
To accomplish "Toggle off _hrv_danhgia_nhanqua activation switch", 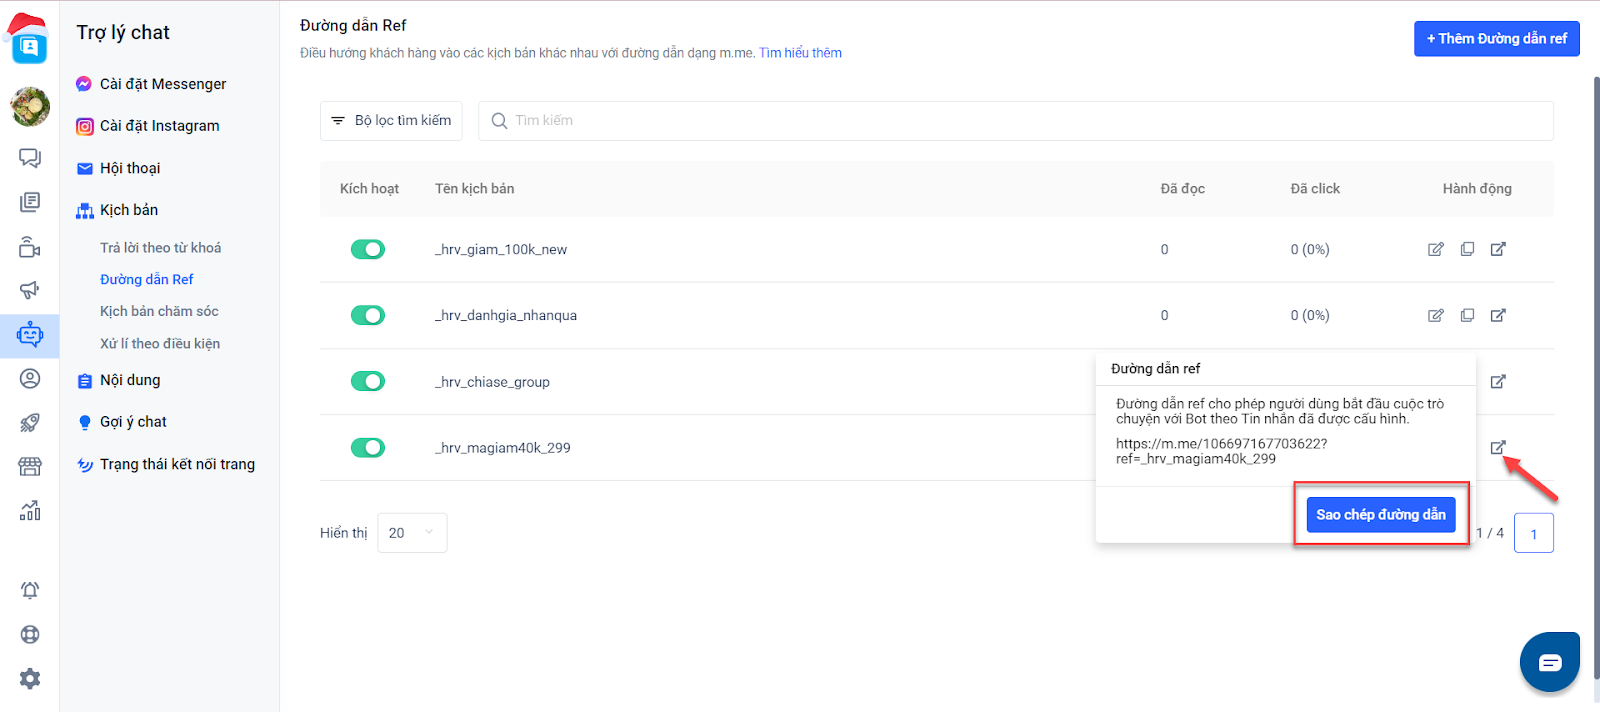I will click(x=368, y=315).
